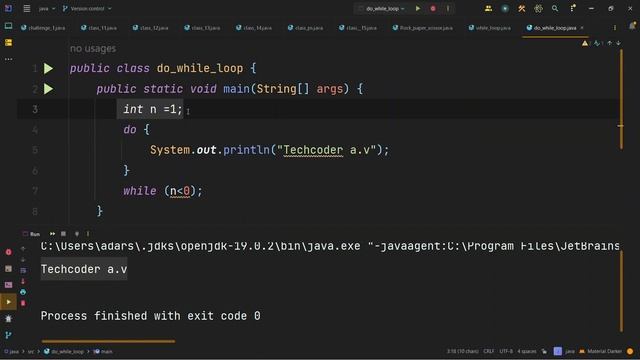Click 'do_while_loop' breadcrumb

point(64,351)
